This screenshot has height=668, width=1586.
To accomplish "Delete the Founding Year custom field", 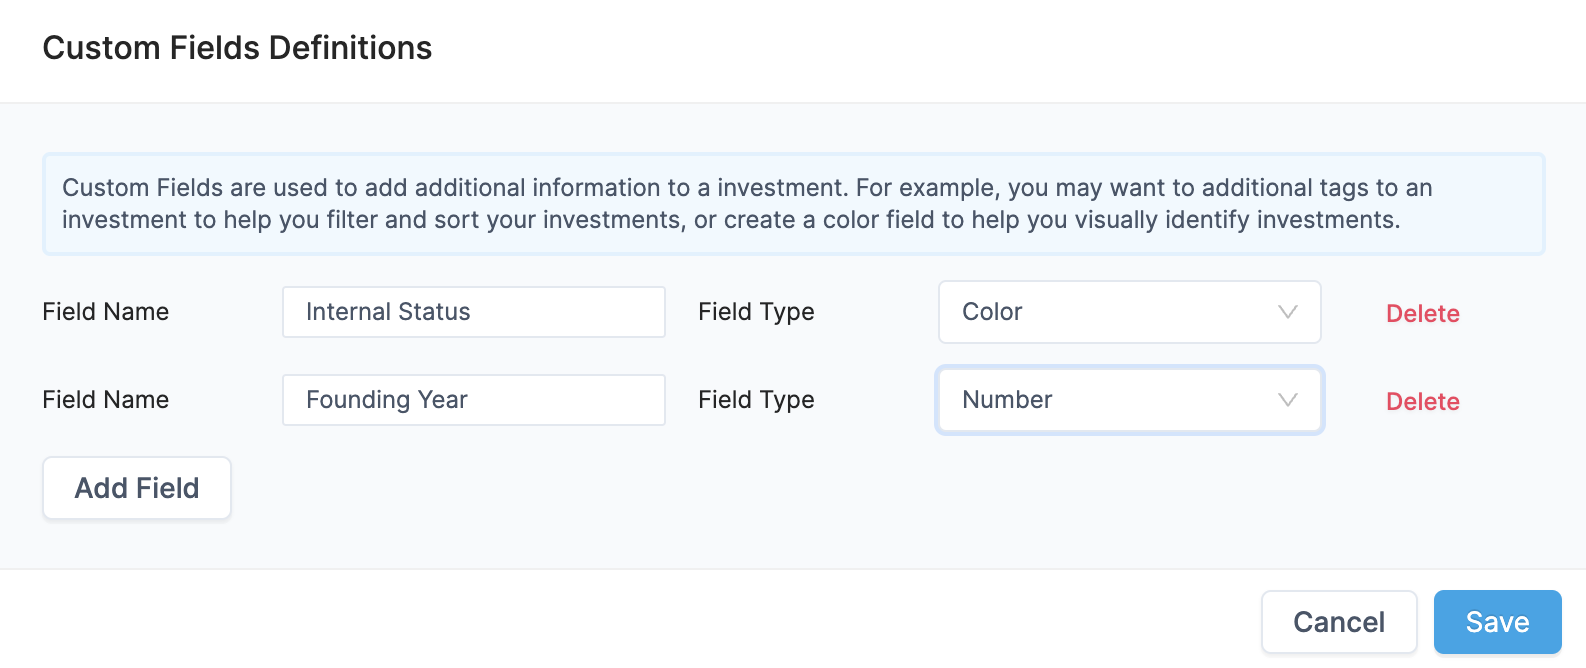I will [x=1422, y=402].
